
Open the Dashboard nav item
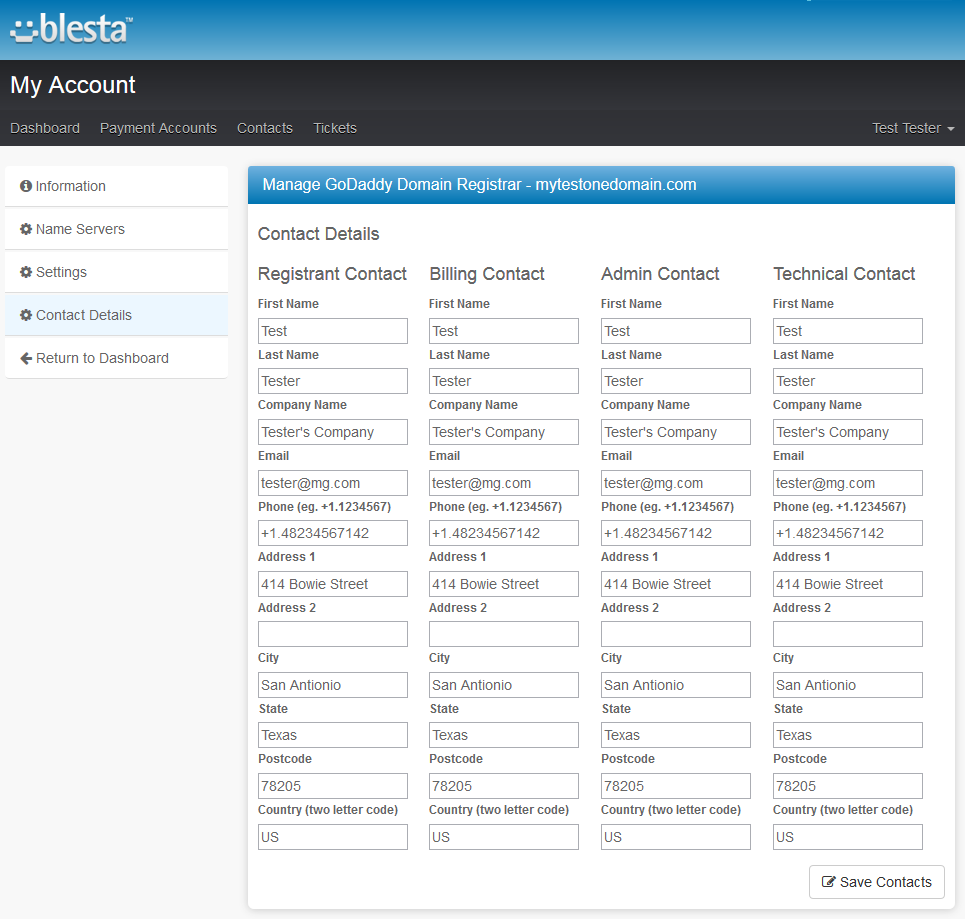(x=45, y=128)
